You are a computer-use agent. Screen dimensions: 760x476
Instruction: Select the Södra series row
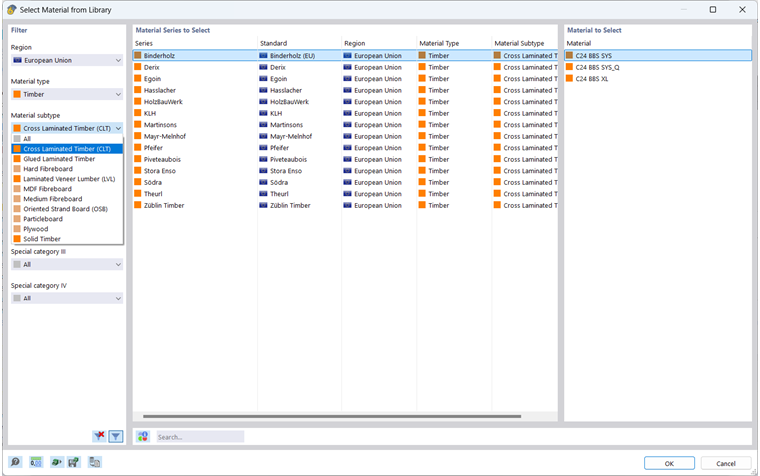click(x=345, y=182)
